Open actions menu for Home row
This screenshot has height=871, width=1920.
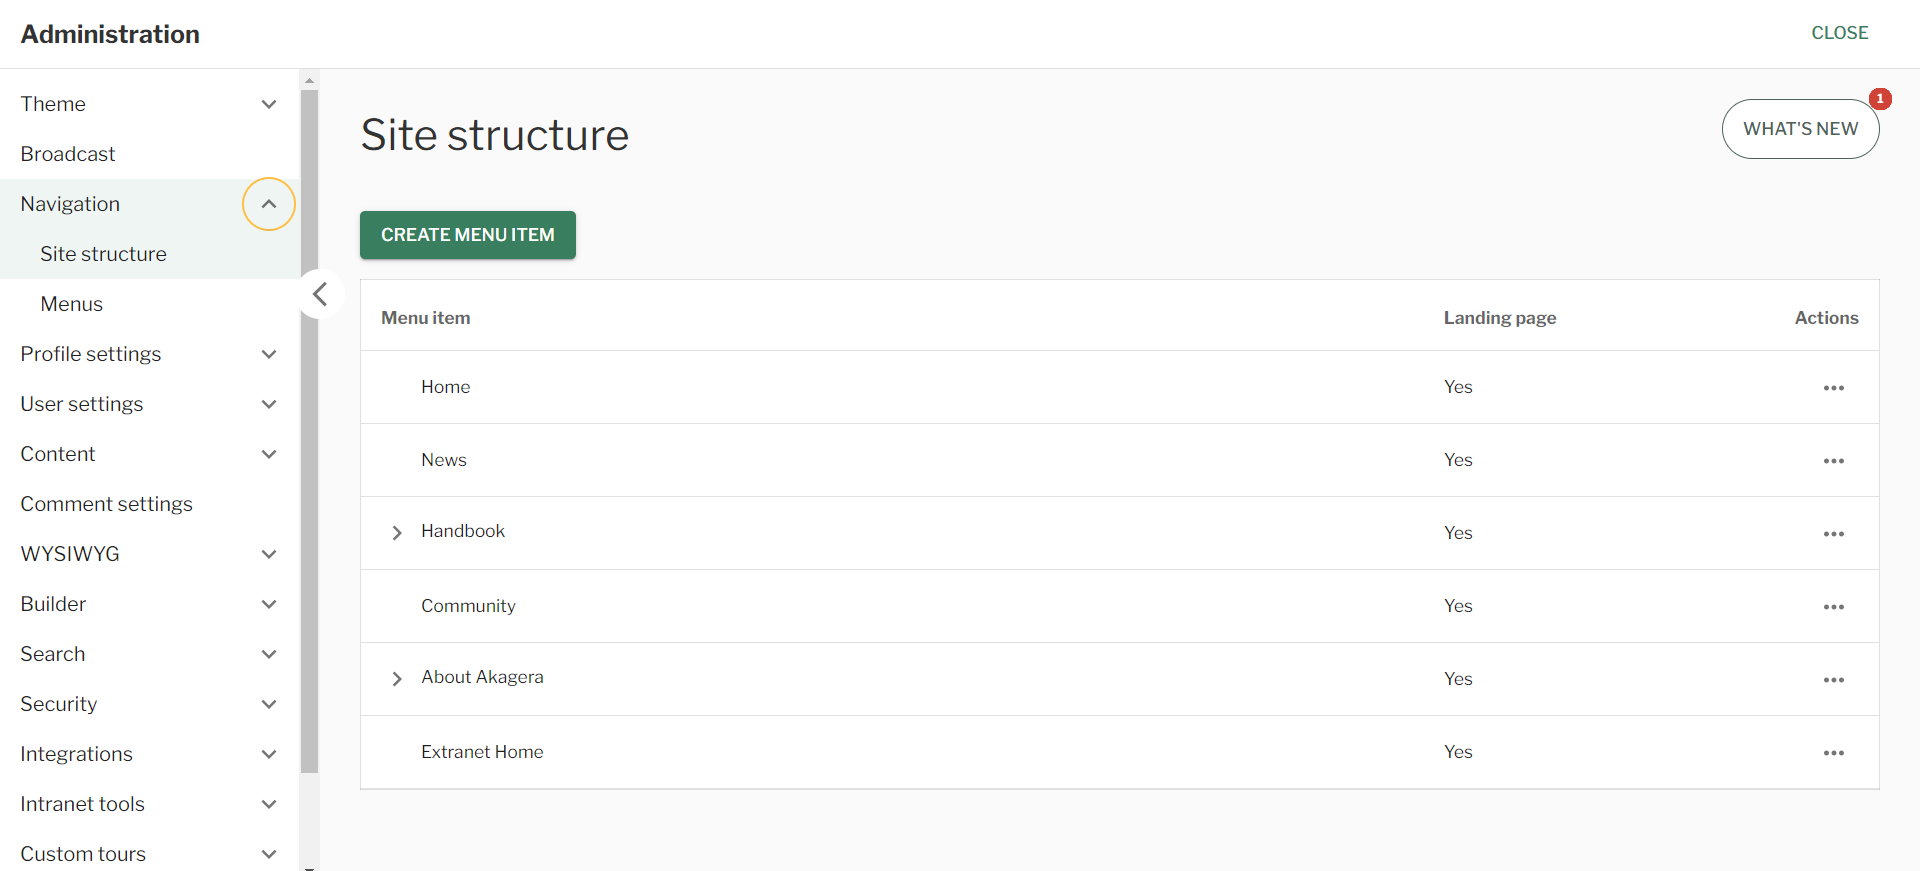tap(1833, 388)
